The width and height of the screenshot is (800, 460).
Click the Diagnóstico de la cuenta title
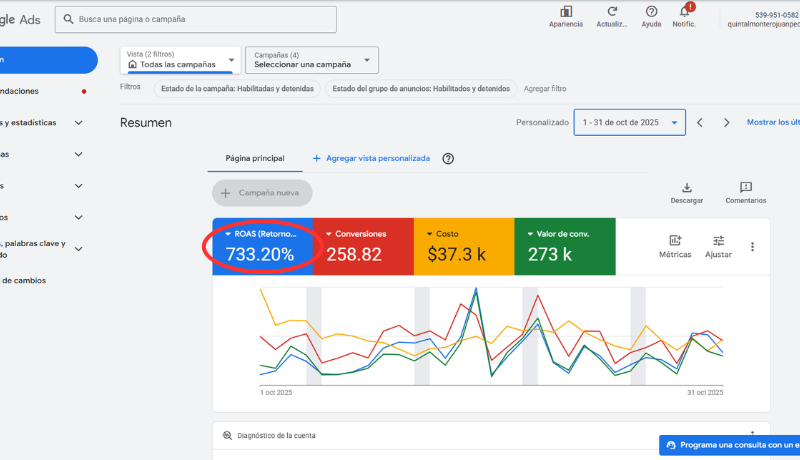point(276,436)
